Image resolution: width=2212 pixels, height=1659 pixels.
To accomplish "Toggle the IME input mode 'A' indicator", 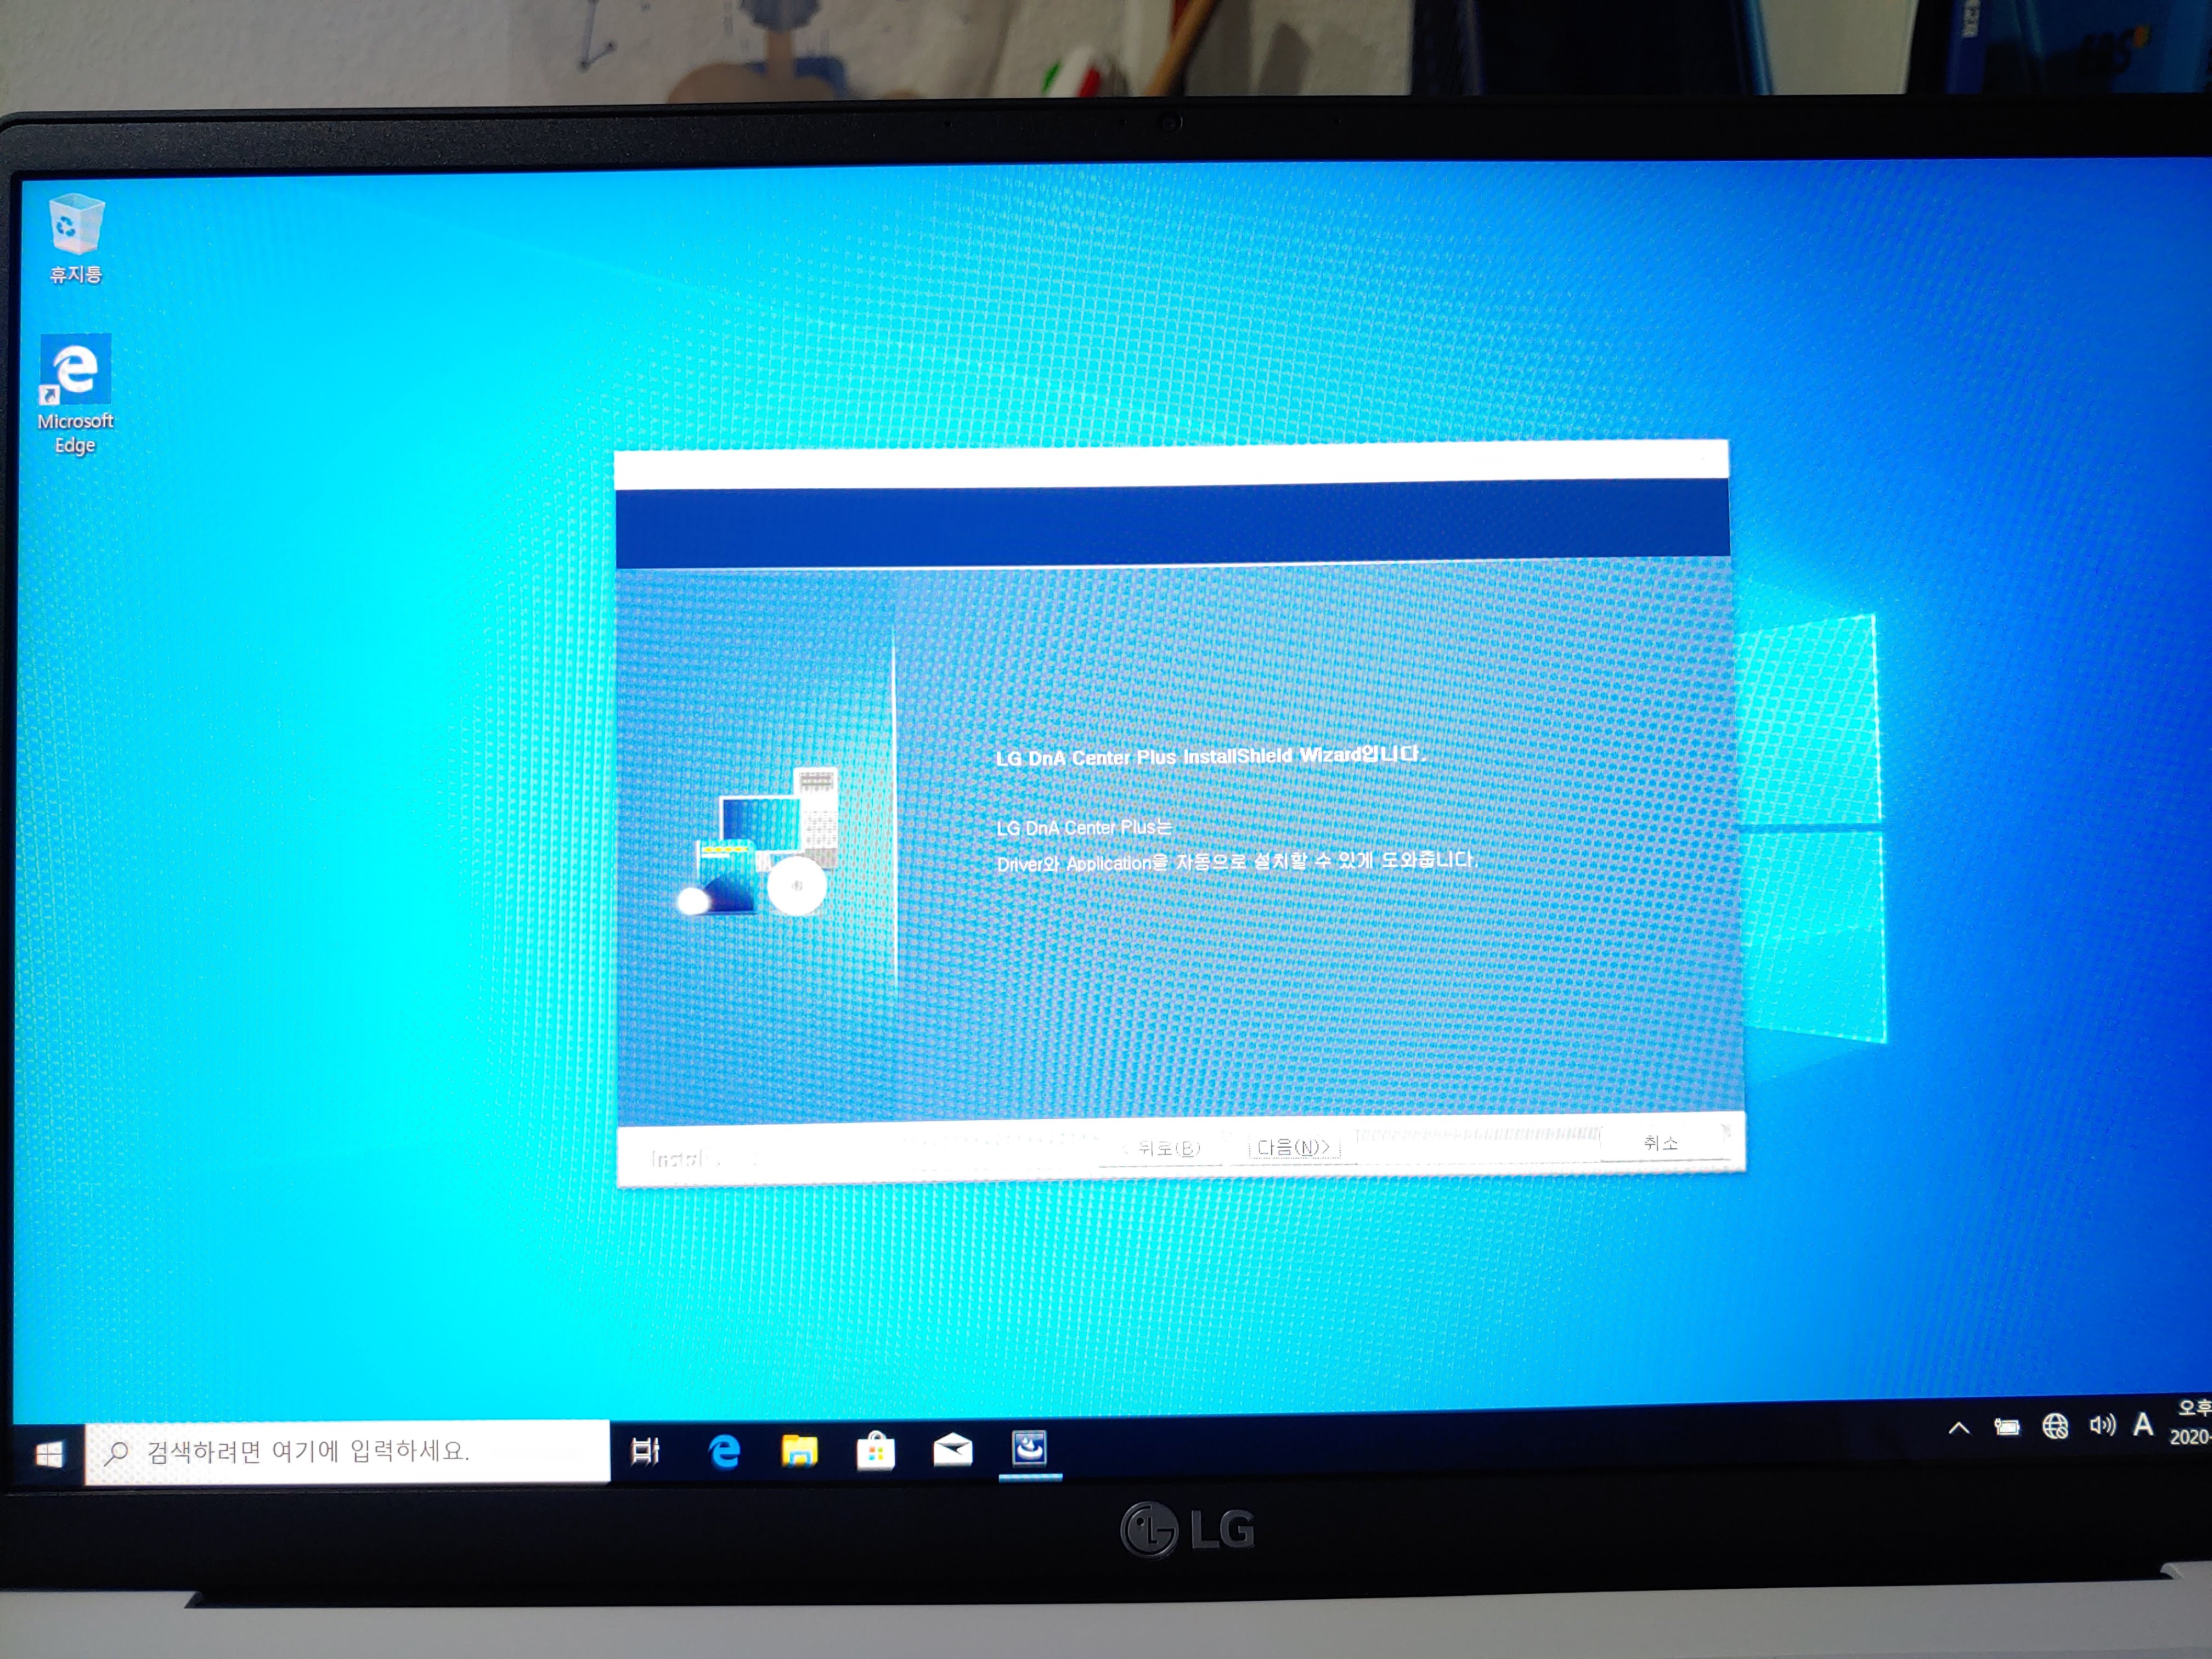I will coord(2143,1424).
